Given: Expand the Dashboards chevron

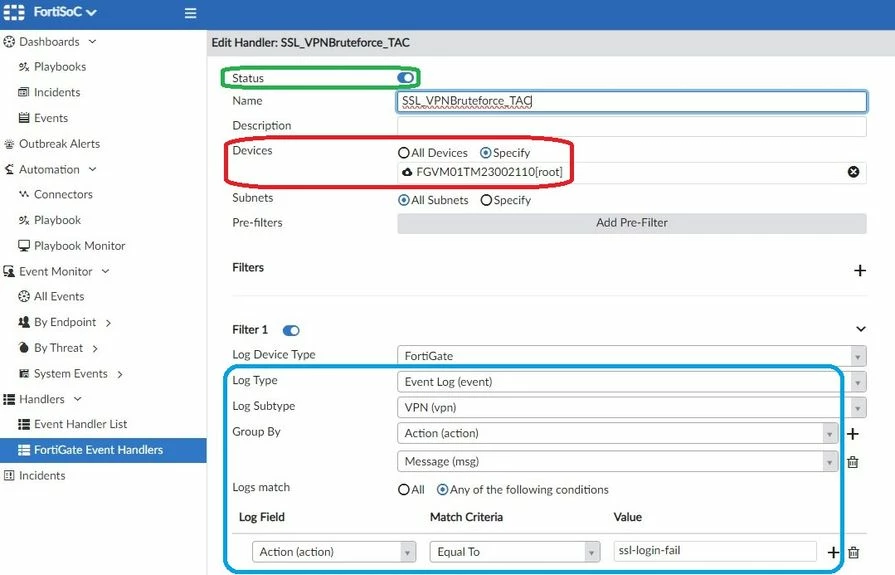Looking at the screenshot, I should 92,42.
